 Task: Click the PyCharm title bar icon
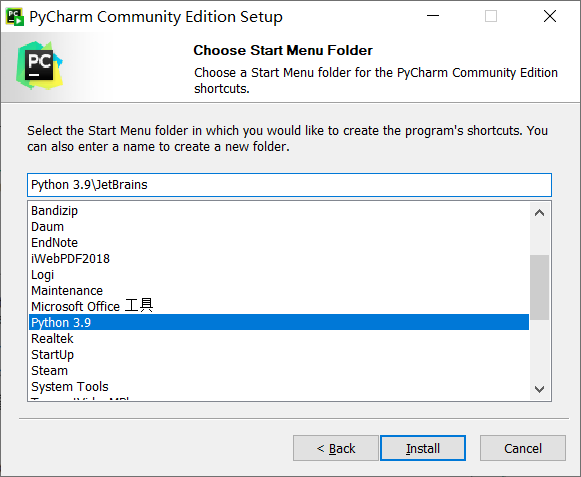coord(15,17)
